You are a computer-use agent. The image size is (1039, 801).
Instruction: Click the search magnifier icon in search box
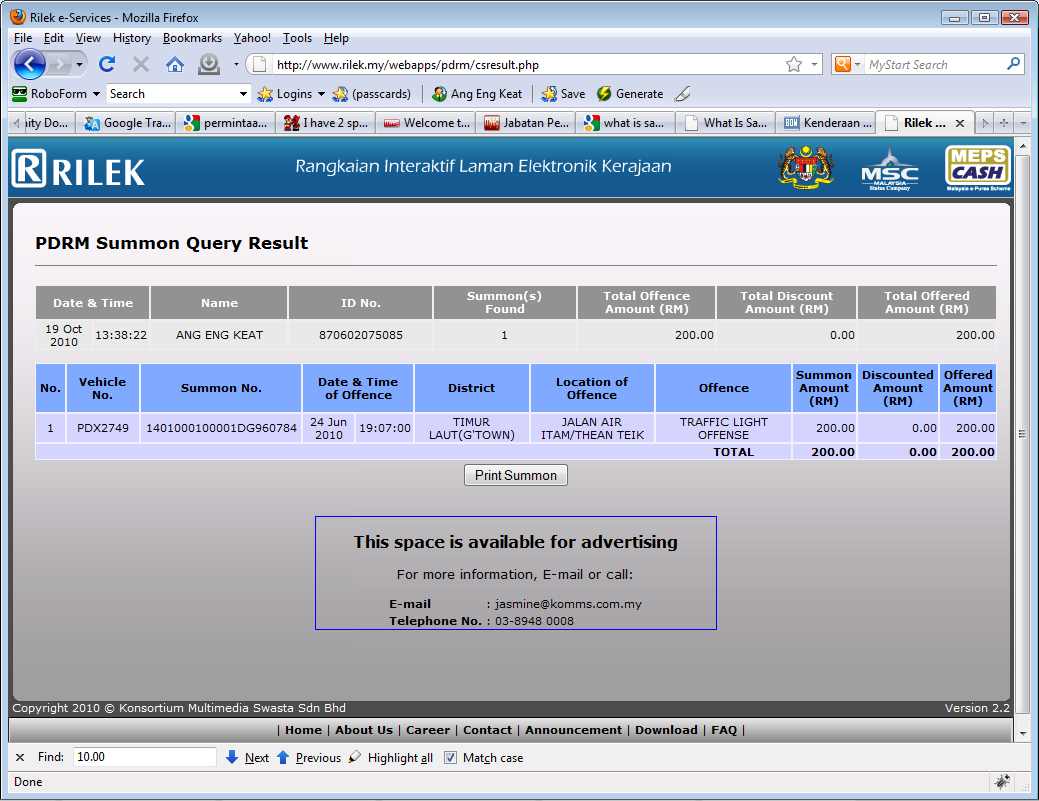pyautogui.click(x=1013, y=64)
